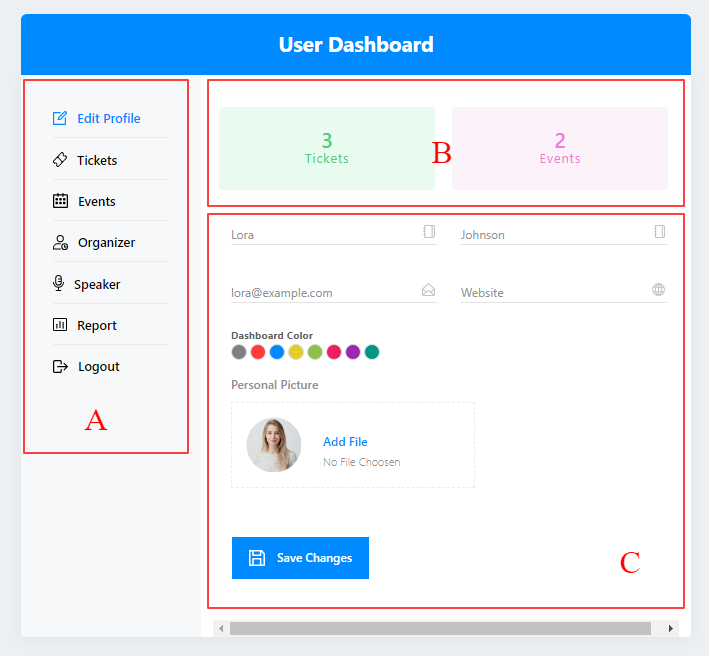The height and width of the screenshot is (656, 709).
Task: Open the Speaker section
Action: (111, 284)
